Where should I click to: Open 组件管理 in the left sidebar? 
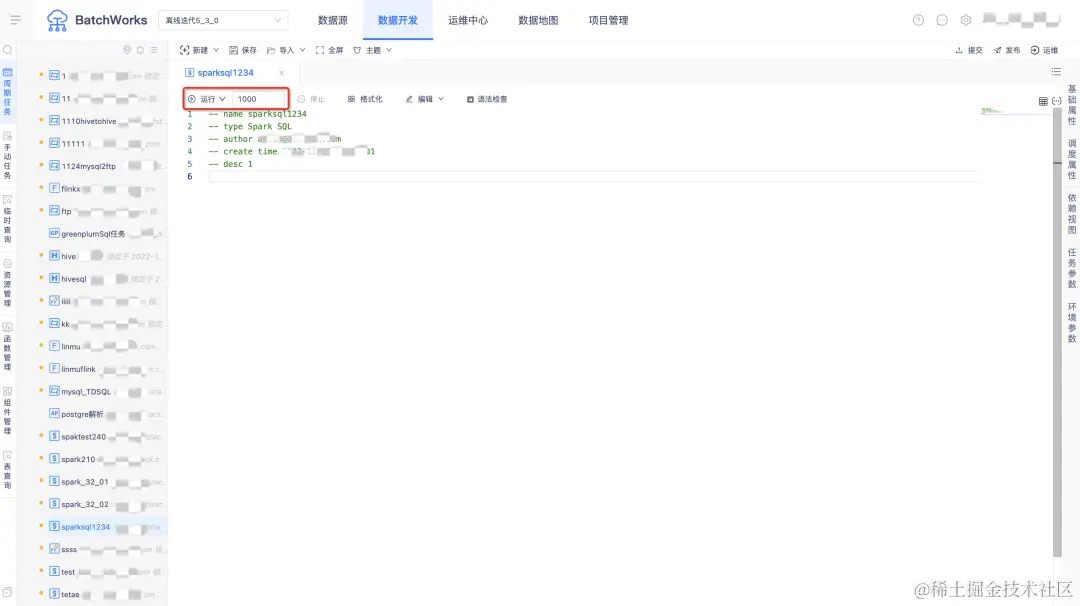click(x=8, y=410)
